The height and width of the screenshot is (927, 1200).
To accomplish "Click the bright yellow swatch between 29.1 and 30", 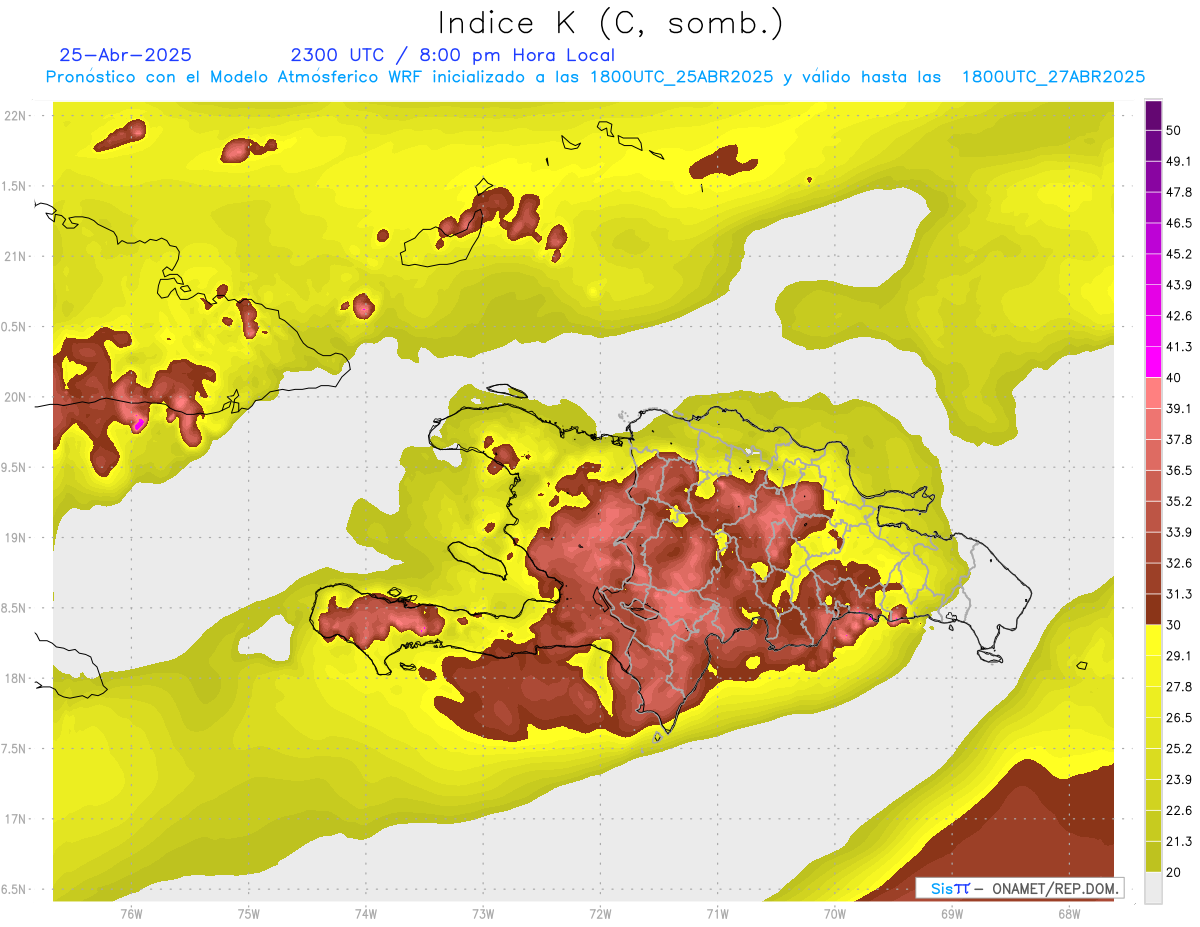I will click(x=1154, y=640).
